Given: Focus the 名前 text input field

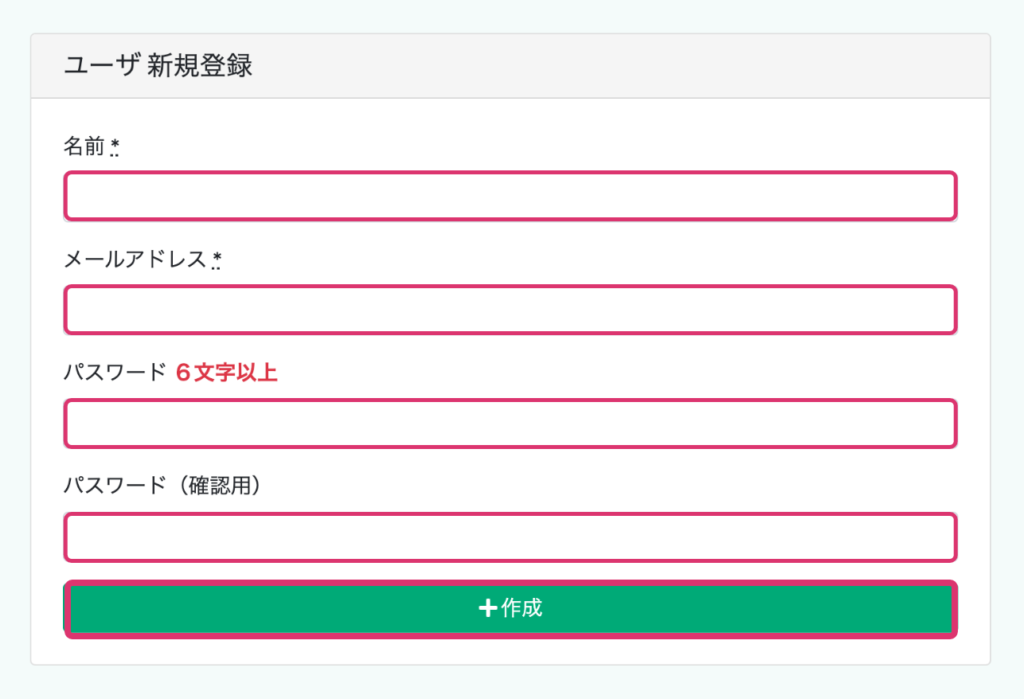Looking at the screenshot, I should (510, 196).
